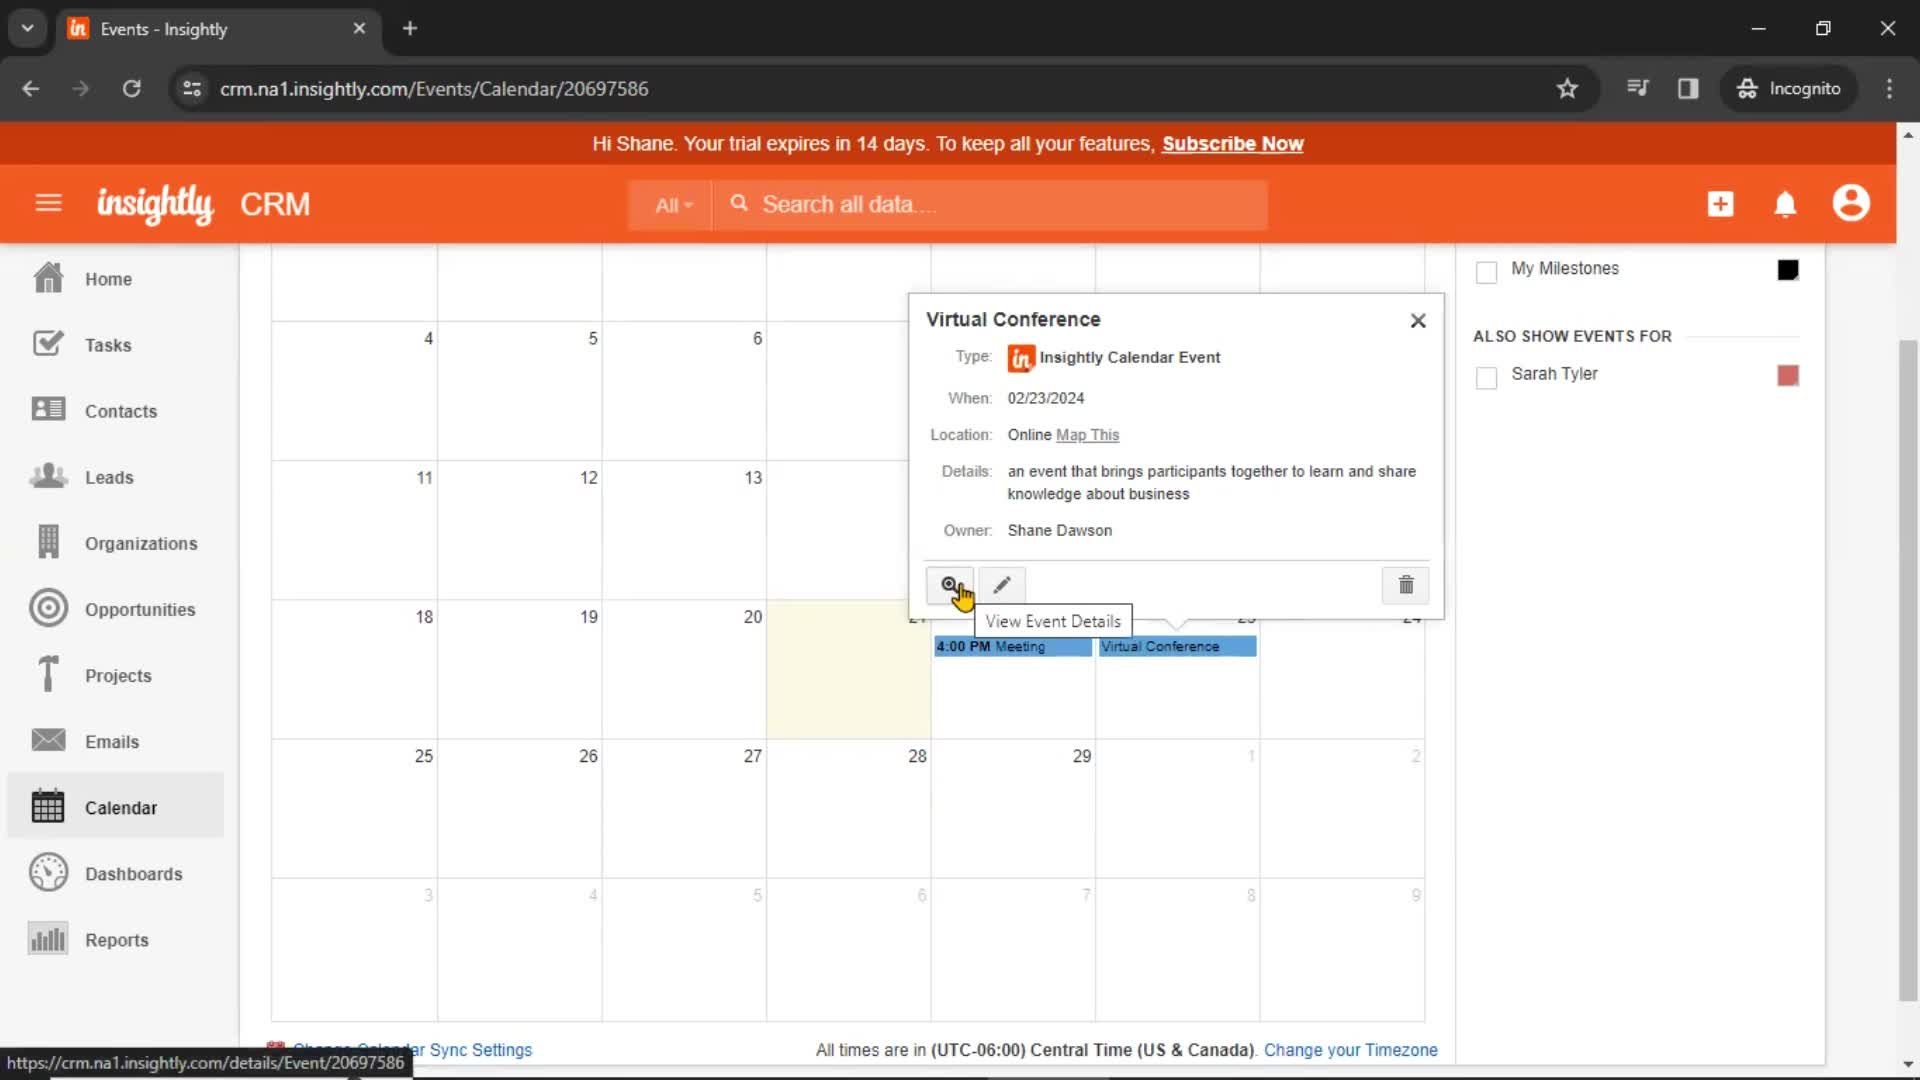This screenshot has height=1080, width=1920.
Task: Expand the navigation hamburger menu
Action: tap(49, 204)
